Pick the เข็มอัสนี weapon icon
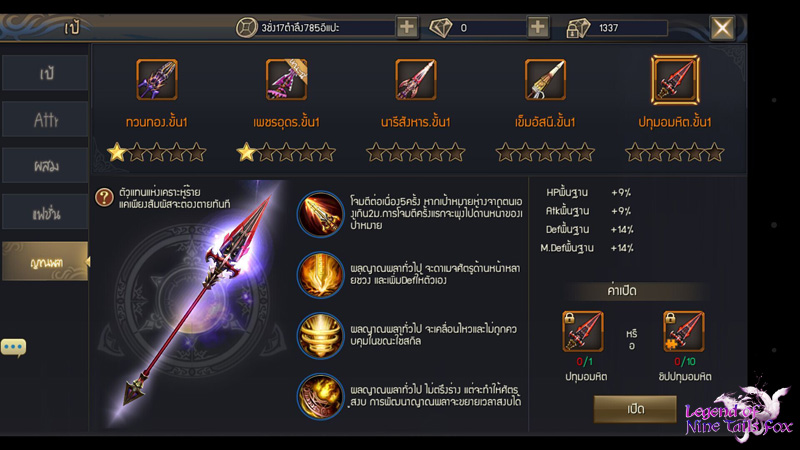 pos(545,79)
